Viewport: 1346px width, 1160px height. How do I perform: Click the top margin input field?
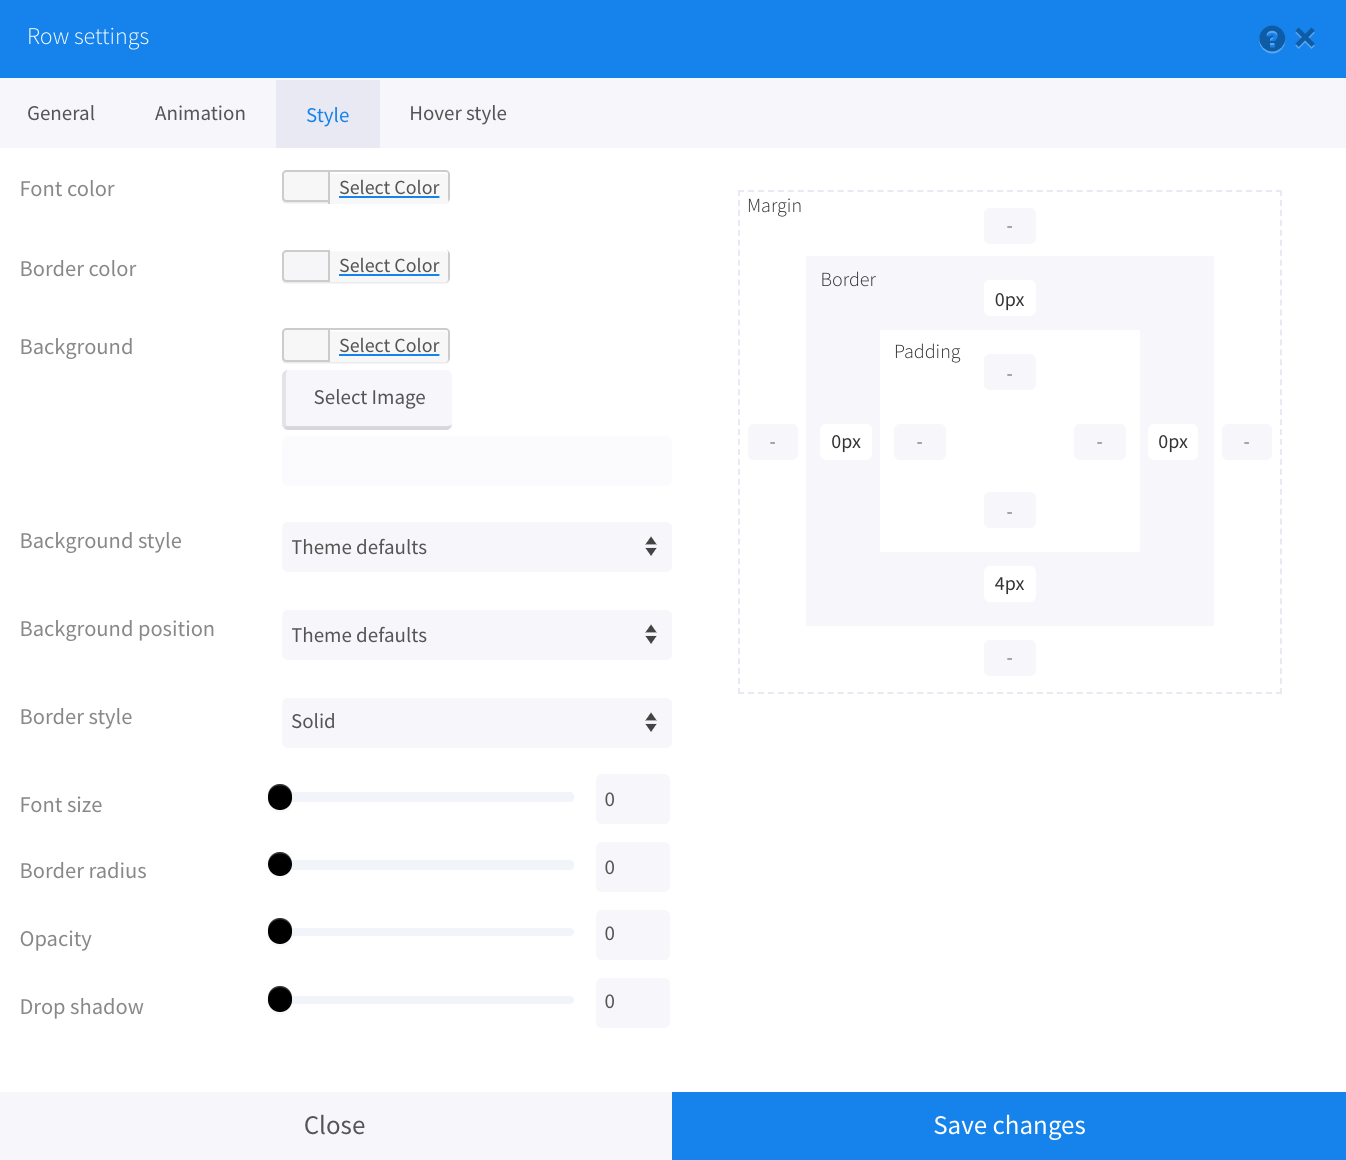(x=1009, y=226)
